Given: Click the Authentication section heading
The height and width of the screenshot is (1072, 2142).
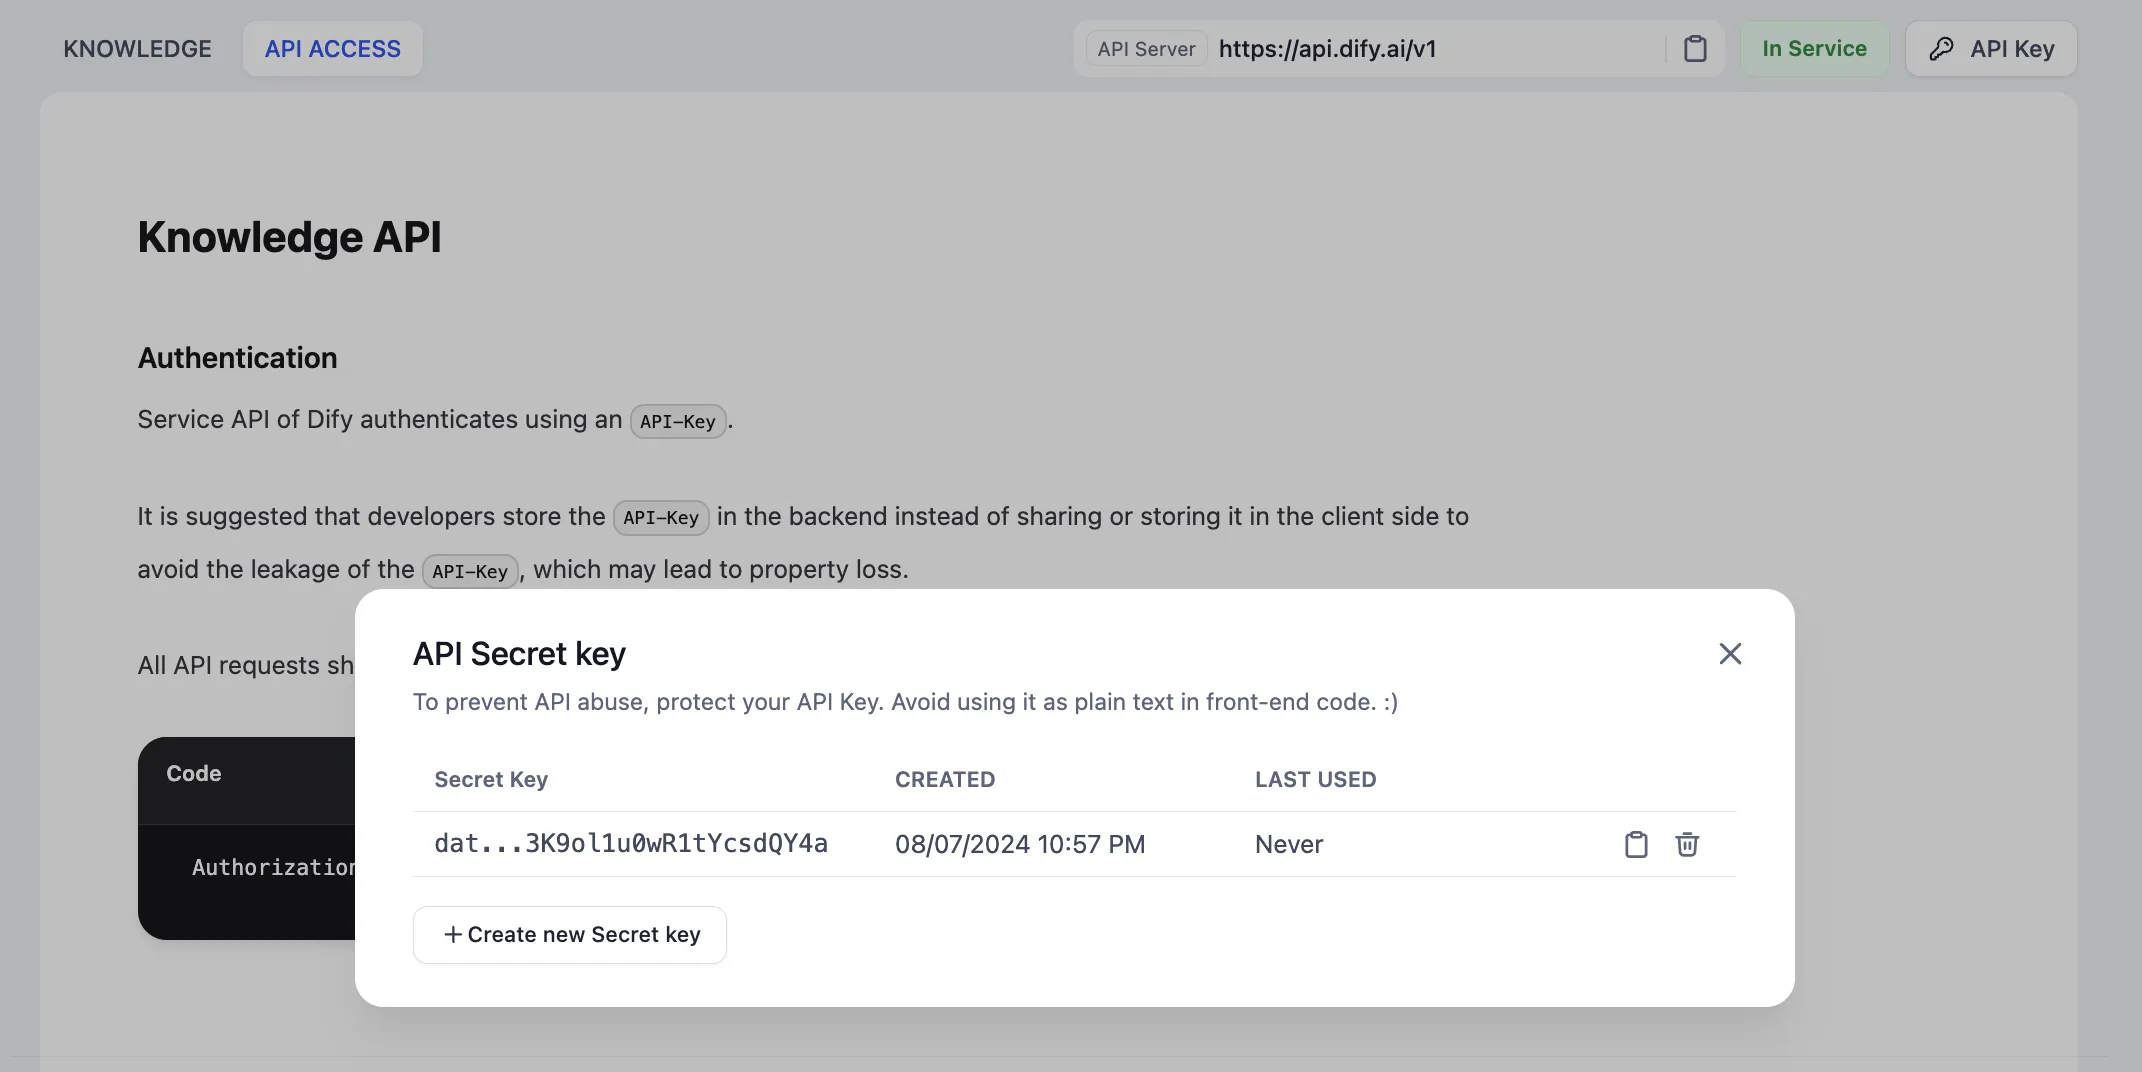Looking at the screenshot, I should 237,358.
